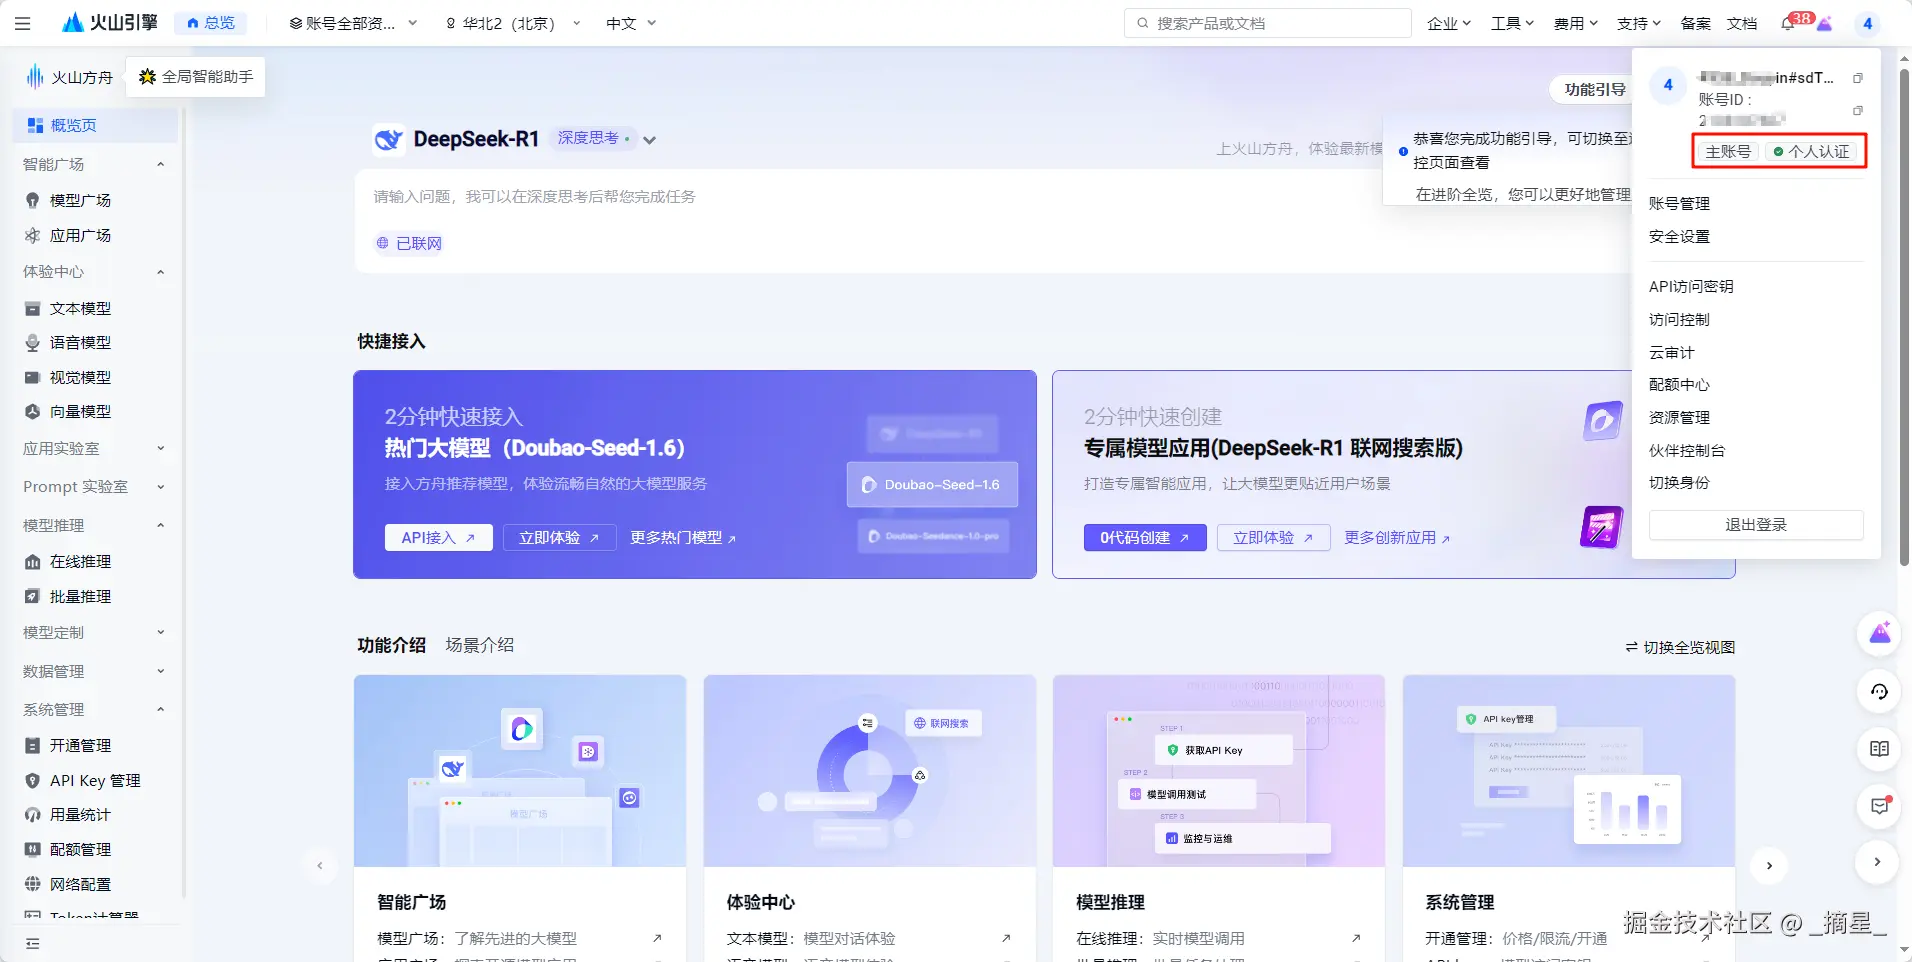Toggle the 已联网 web search option
This screenshot has height=962, width=1912.
409,243
